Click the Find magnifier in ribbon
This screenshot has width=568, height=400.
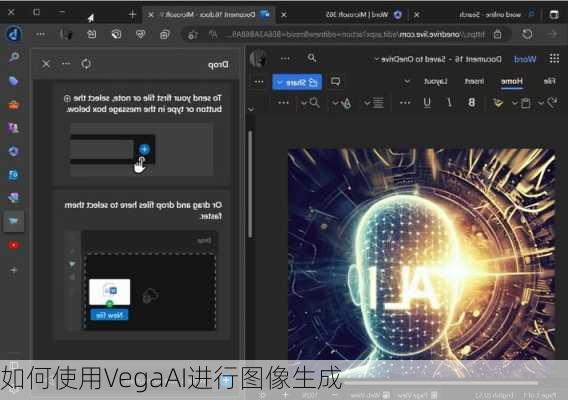pyautogui.click(x=314, y=103)
